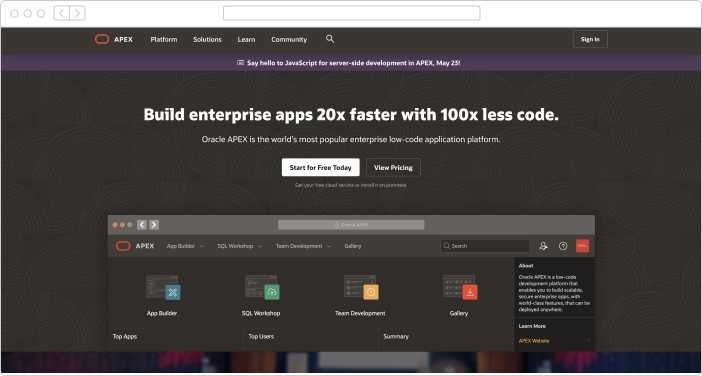This screenshot has width=702, height=376.
Task: Click the browser address bar
Action: [x=351, y=13]
